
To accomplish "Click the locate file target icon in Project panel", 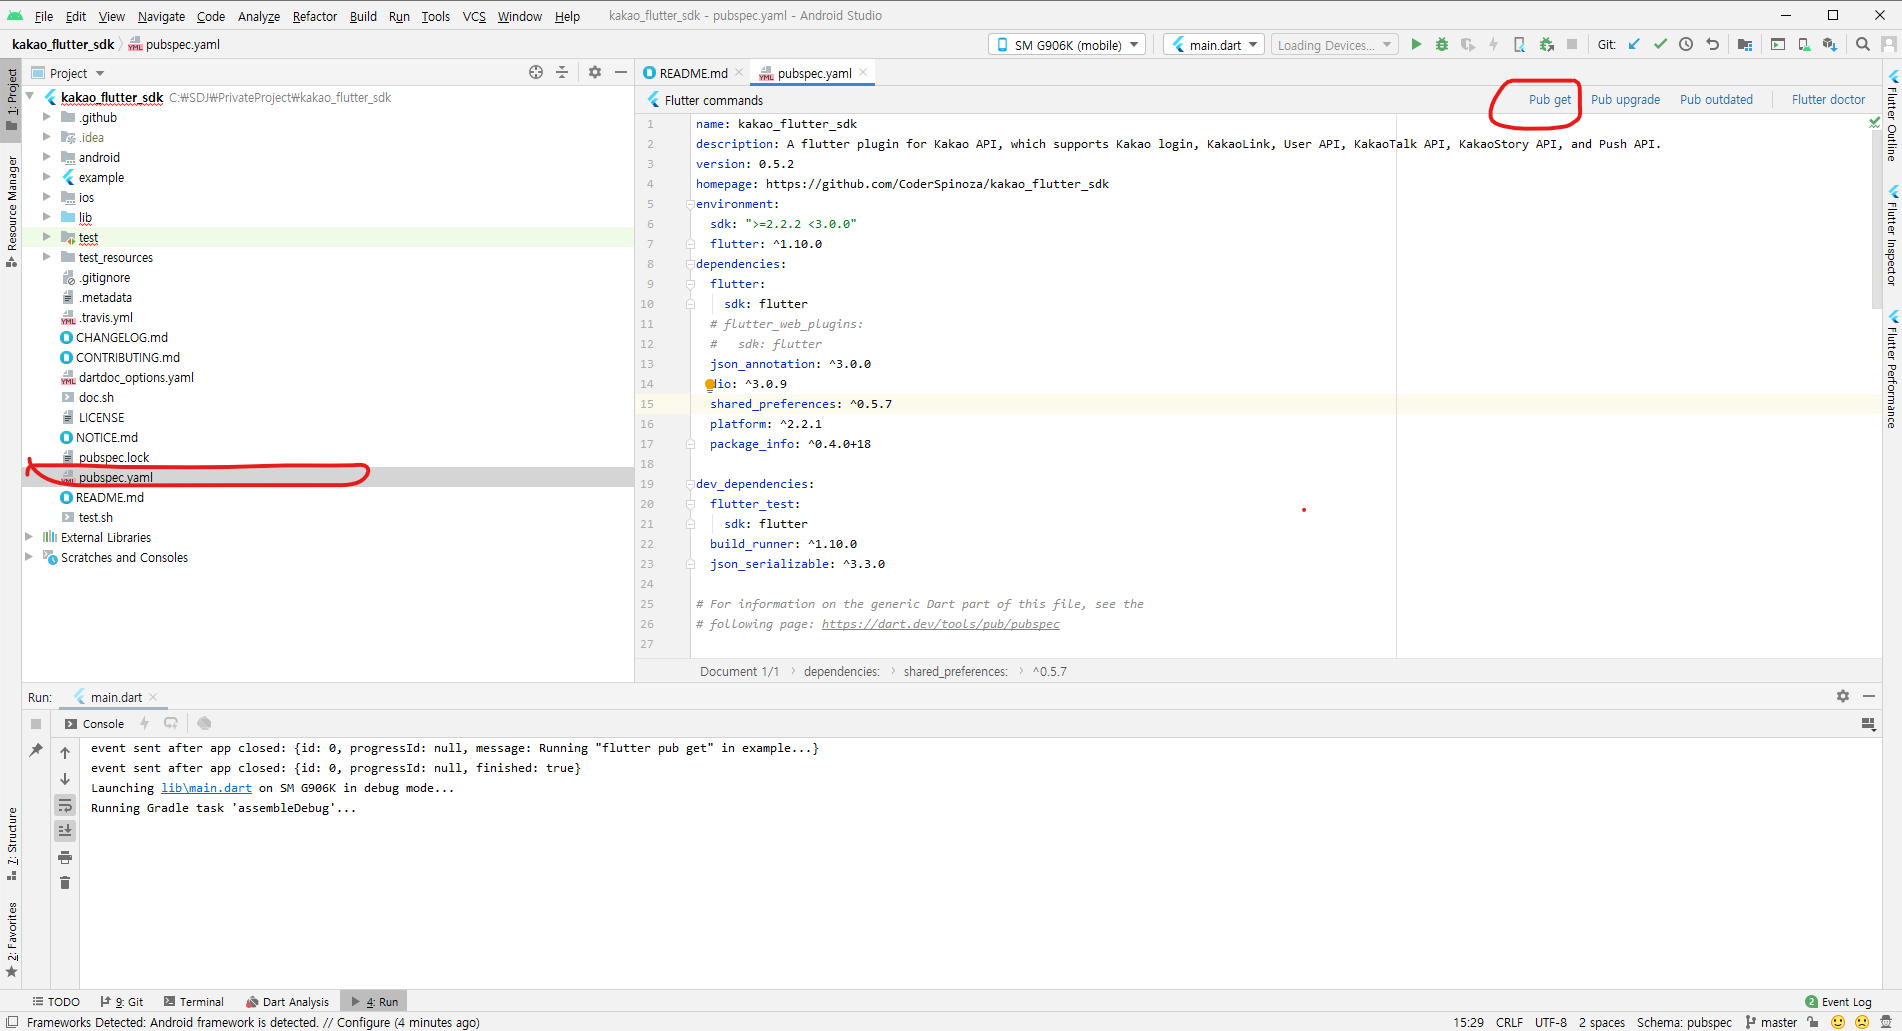I will [x=536, y=72].
